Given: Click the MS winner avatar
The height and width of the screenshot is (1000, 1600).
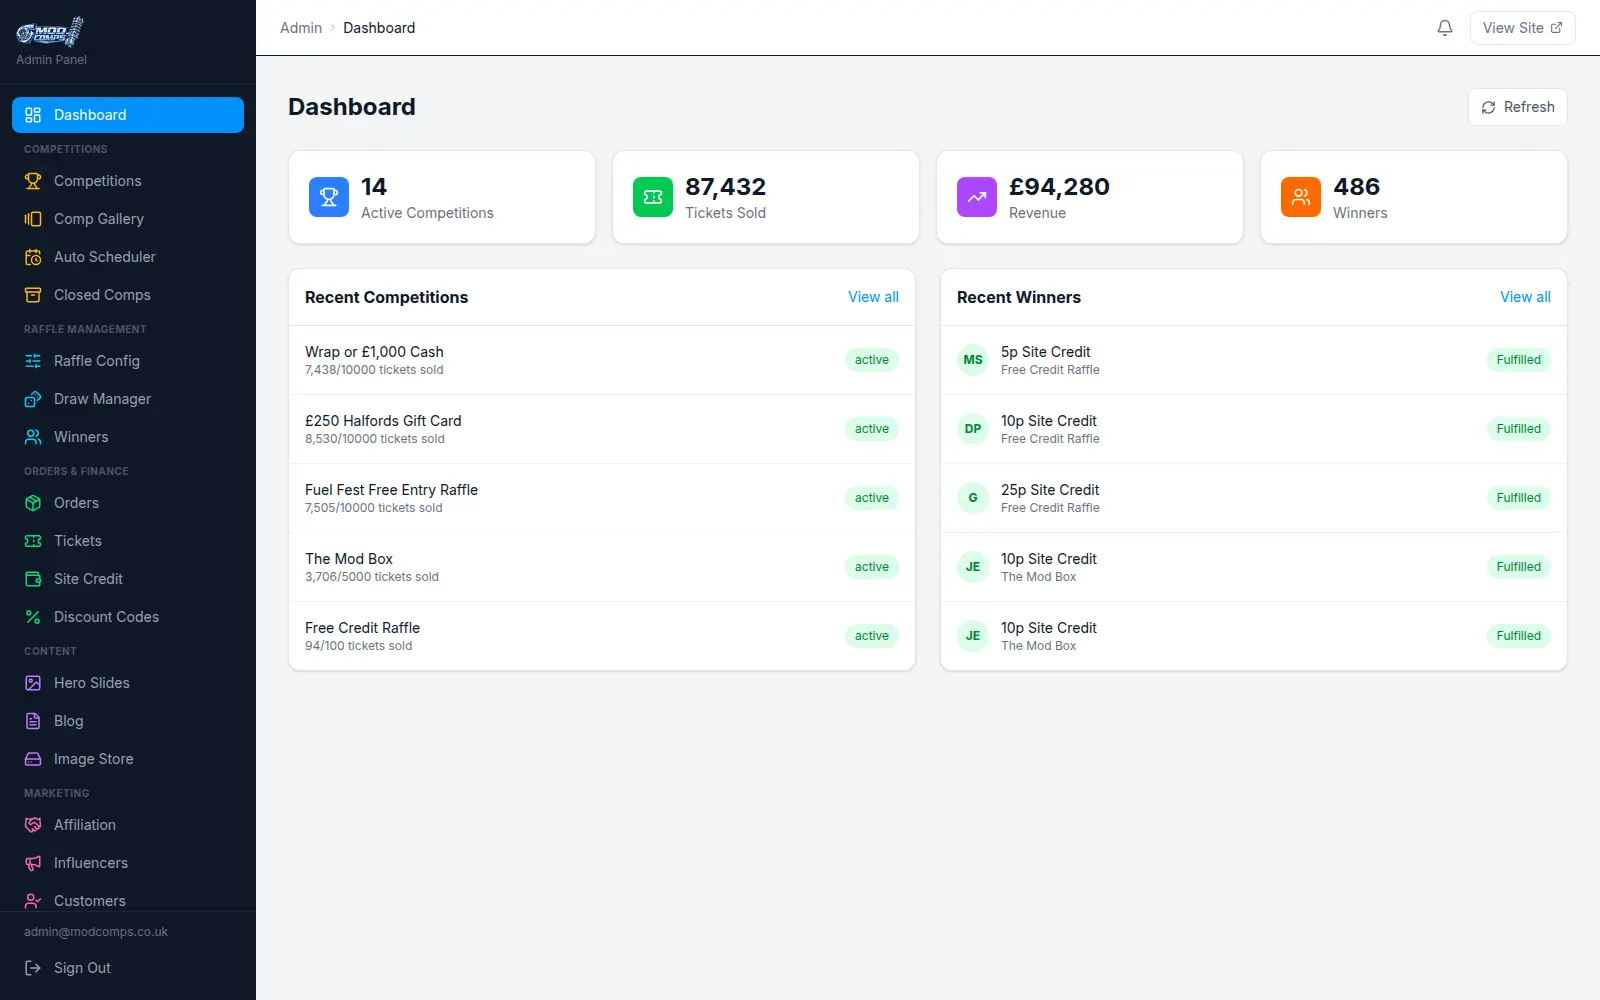Looking at the screenshot, I should (973, 360).
